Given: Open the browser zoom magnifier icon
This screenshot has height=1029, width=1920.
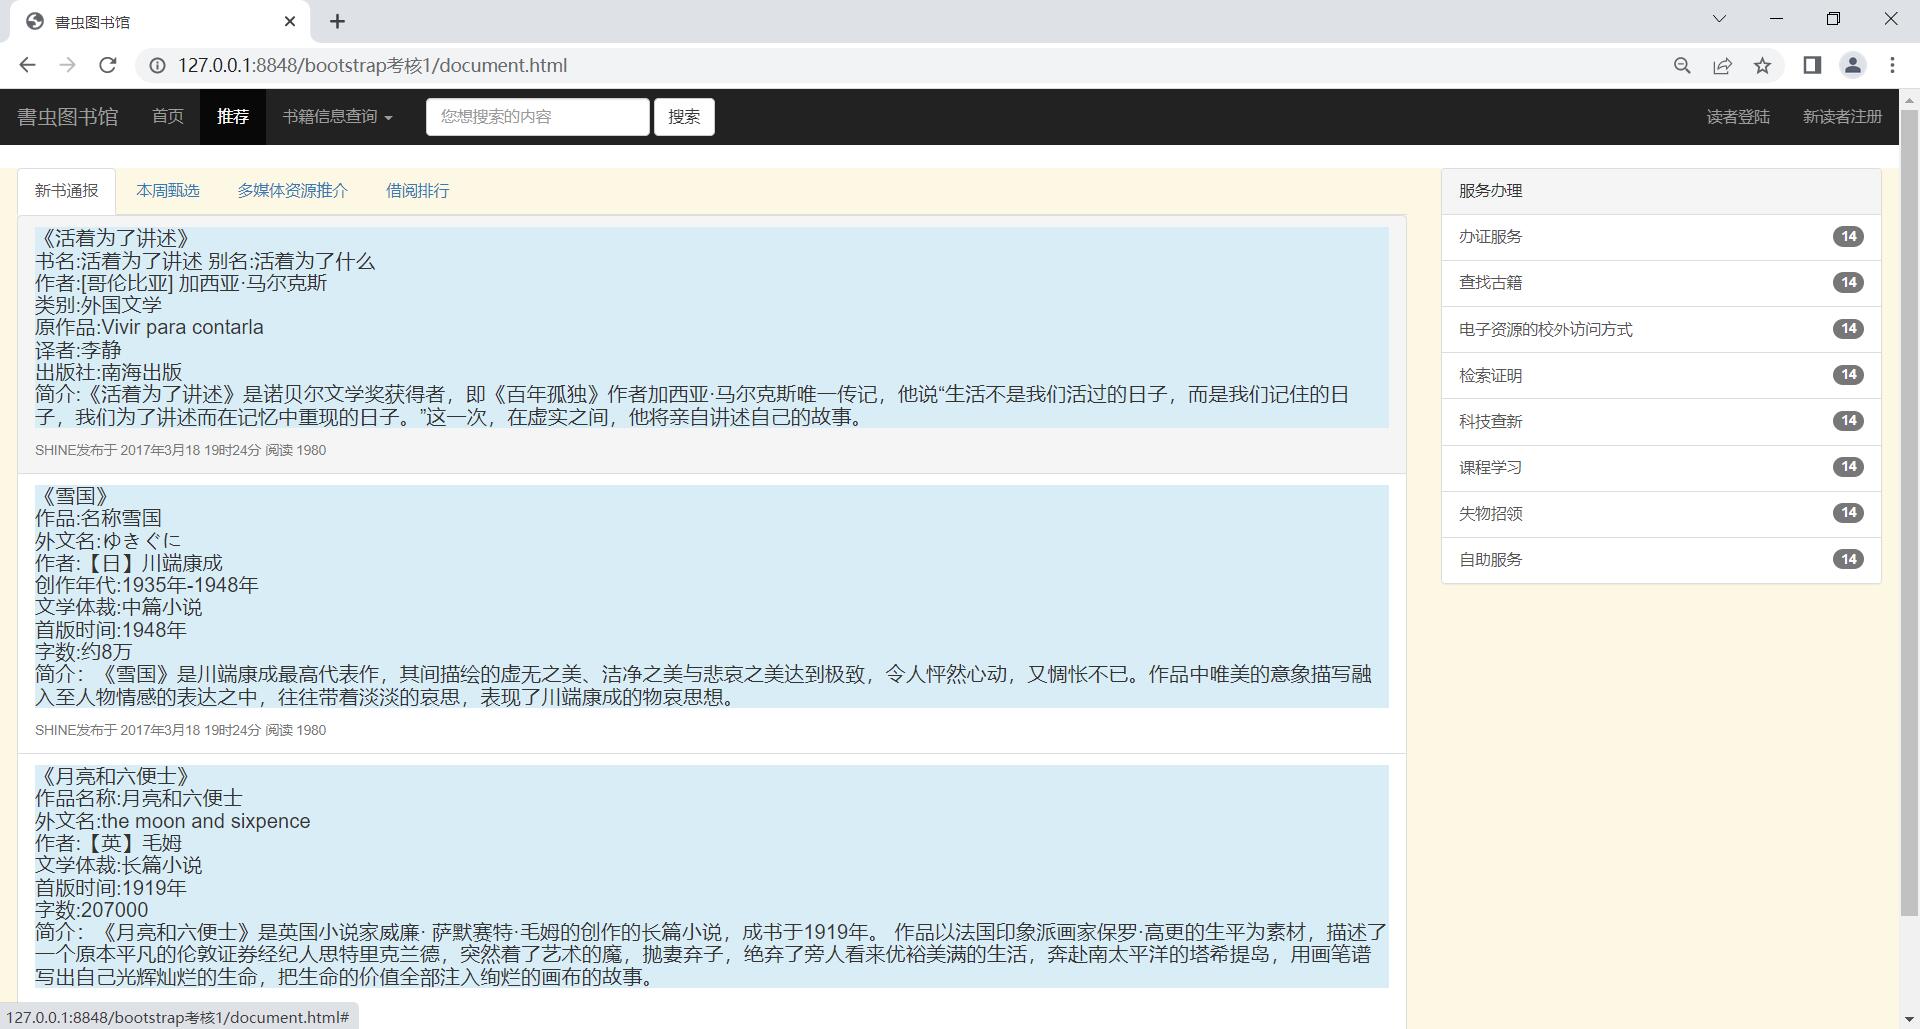Looking at the screenshot, I should pyautogui.click(x=1682, y=65).
